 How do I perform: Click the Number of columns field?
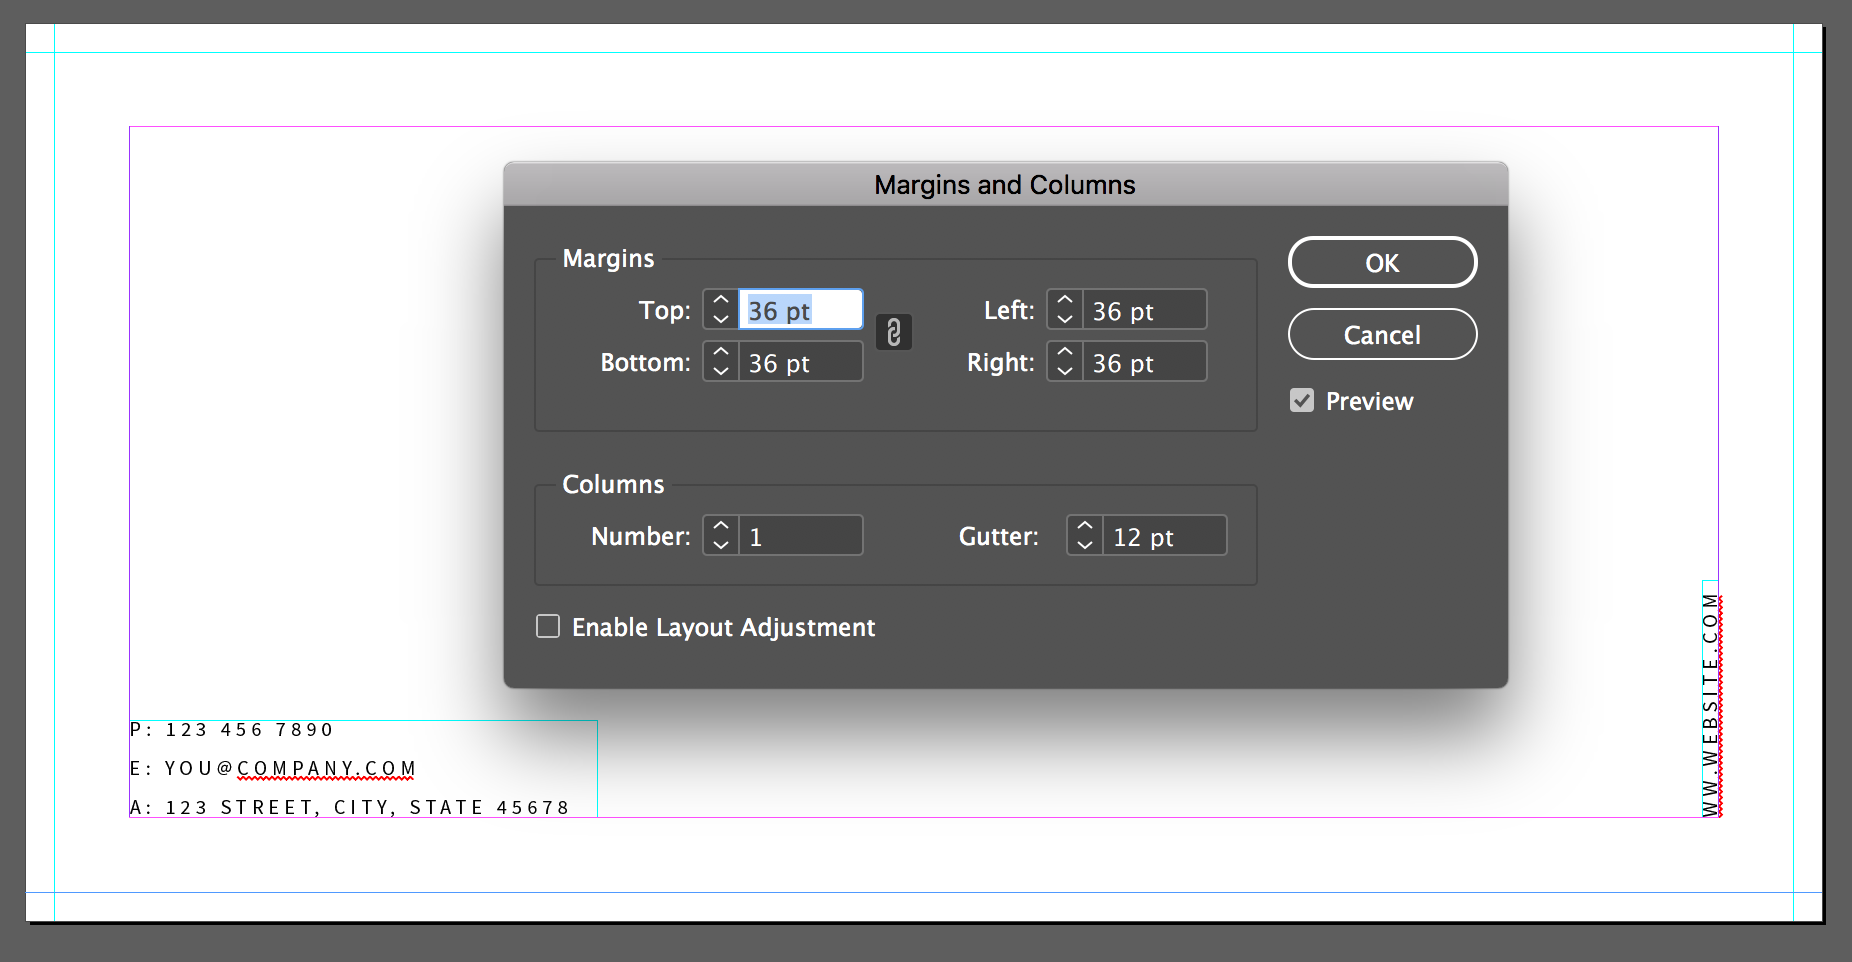click(x=800, y=536)
